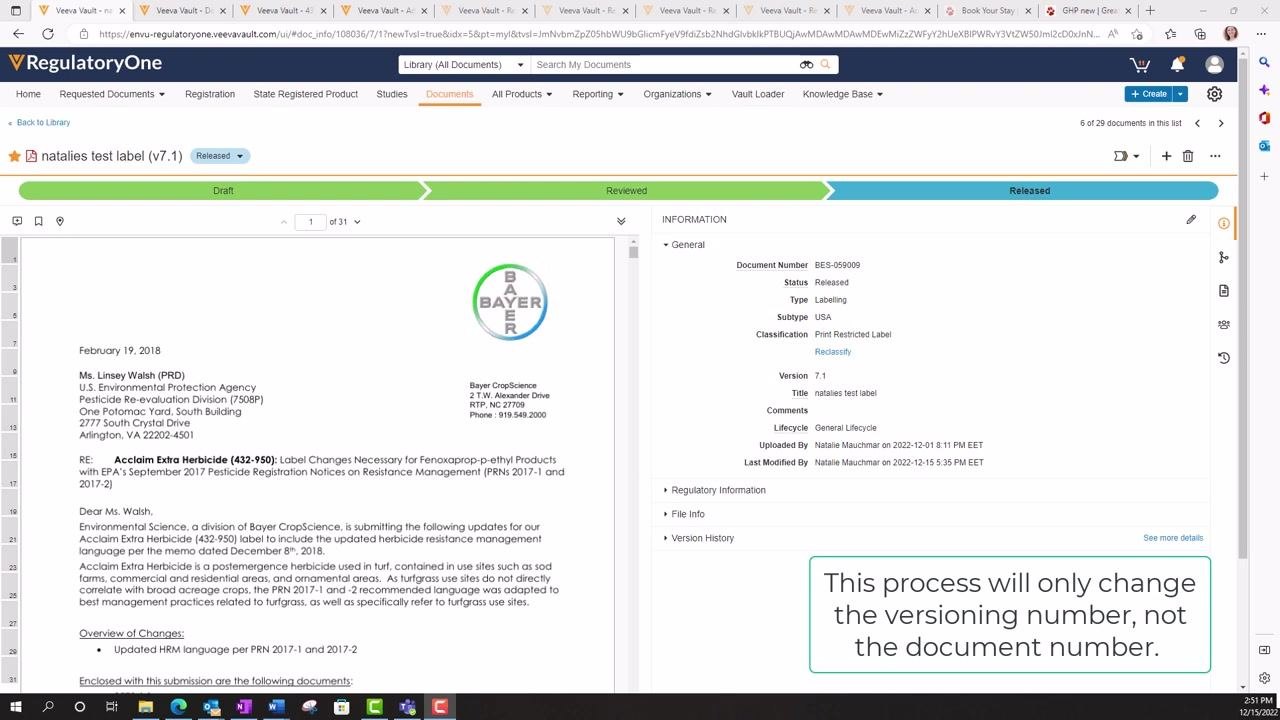Collapse viewer toolbar with double chevron
This screenshot has height=720, width=1280.
click(x=621, y=221)
